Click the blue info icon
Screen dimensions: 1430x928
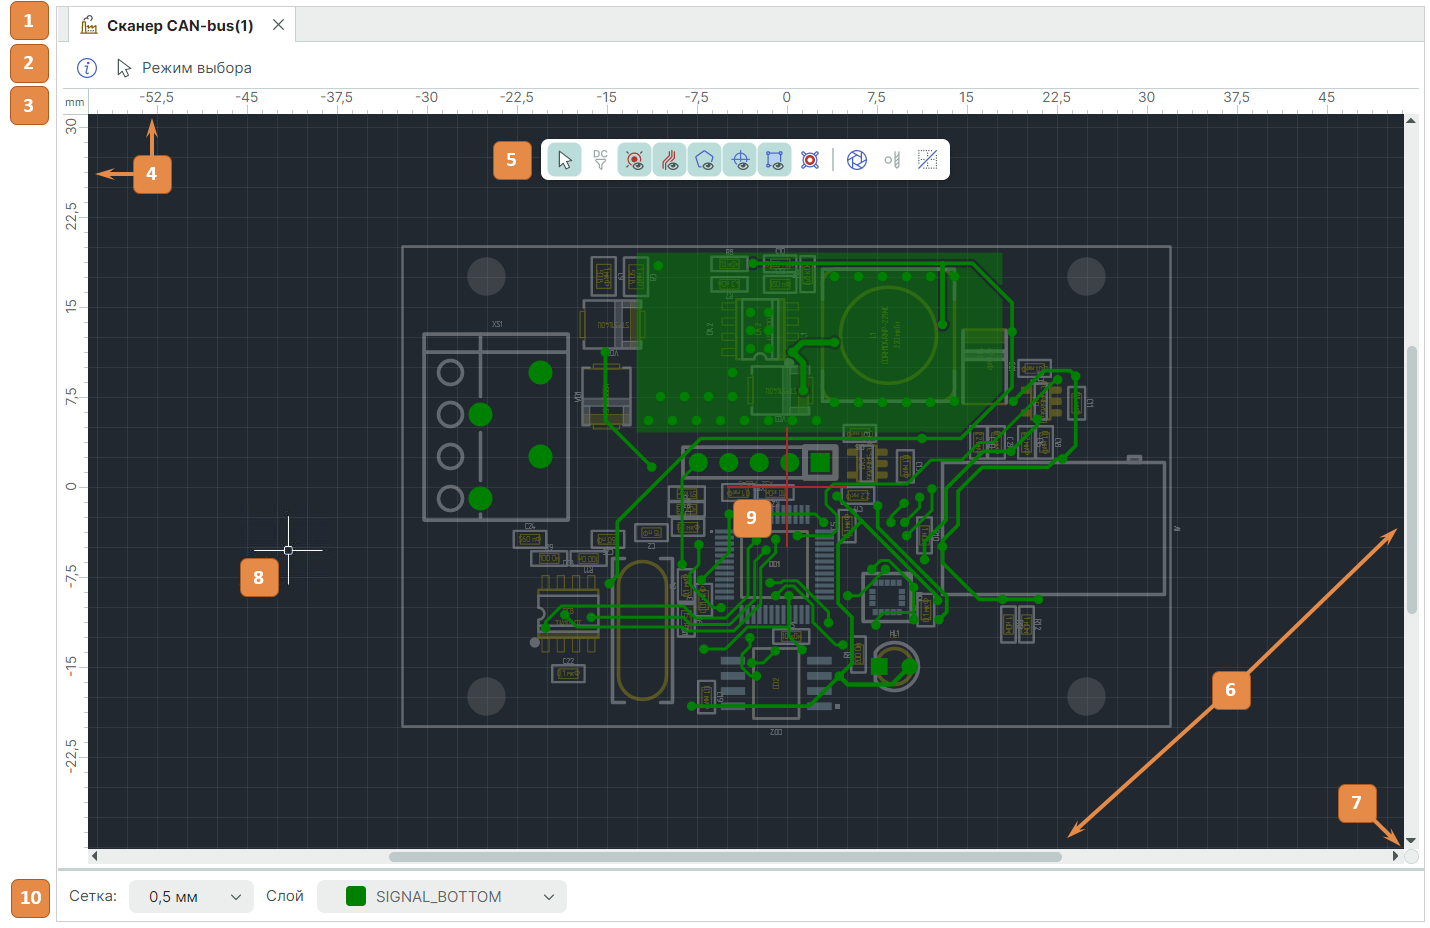[x=87, y=68]
